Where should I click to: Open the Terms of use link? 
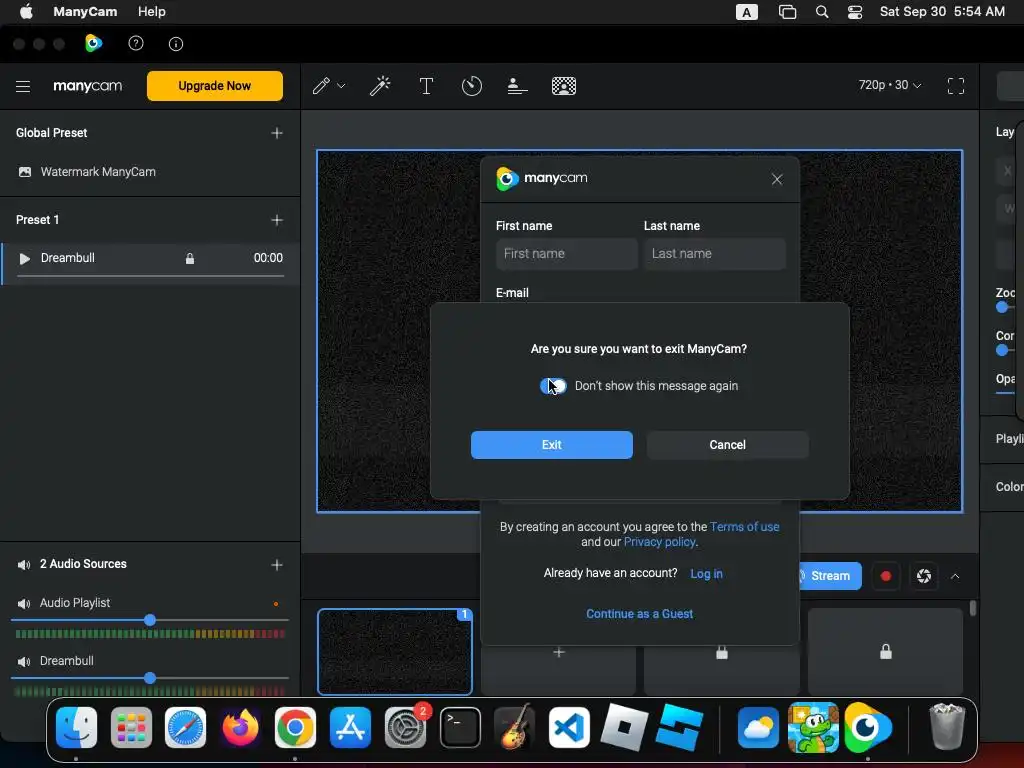[x=744, y=526]
